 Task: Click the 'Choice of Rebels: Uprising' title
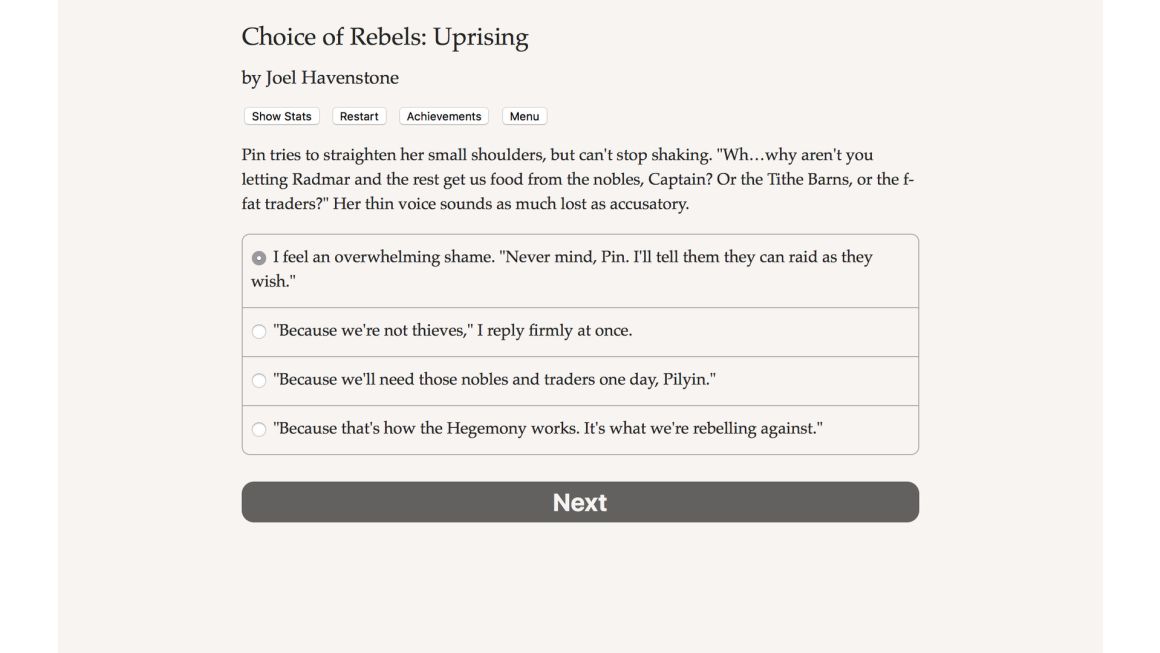tap(385, 37)
